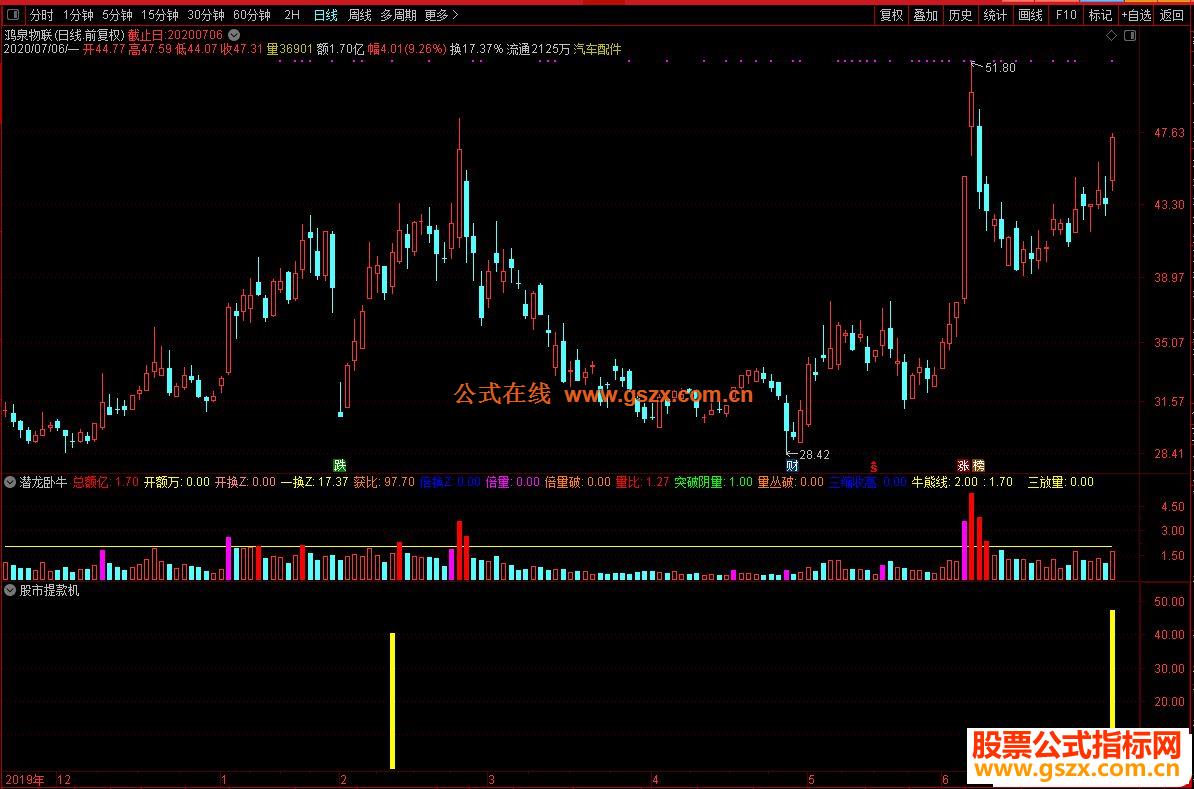Image resolution: width=1194 pixels, height=789 pixels.
Task: Click month 5 on the time axis
Action: point(812,780)
